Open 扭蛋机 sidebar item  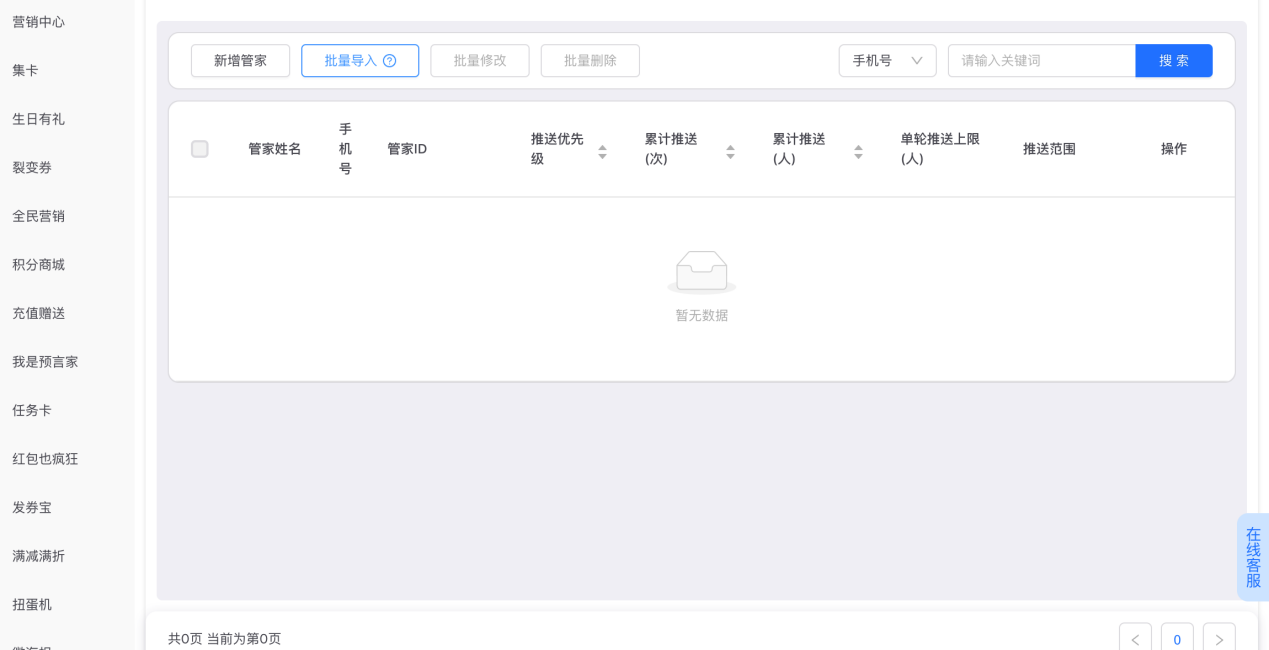[x=32, y=605]
